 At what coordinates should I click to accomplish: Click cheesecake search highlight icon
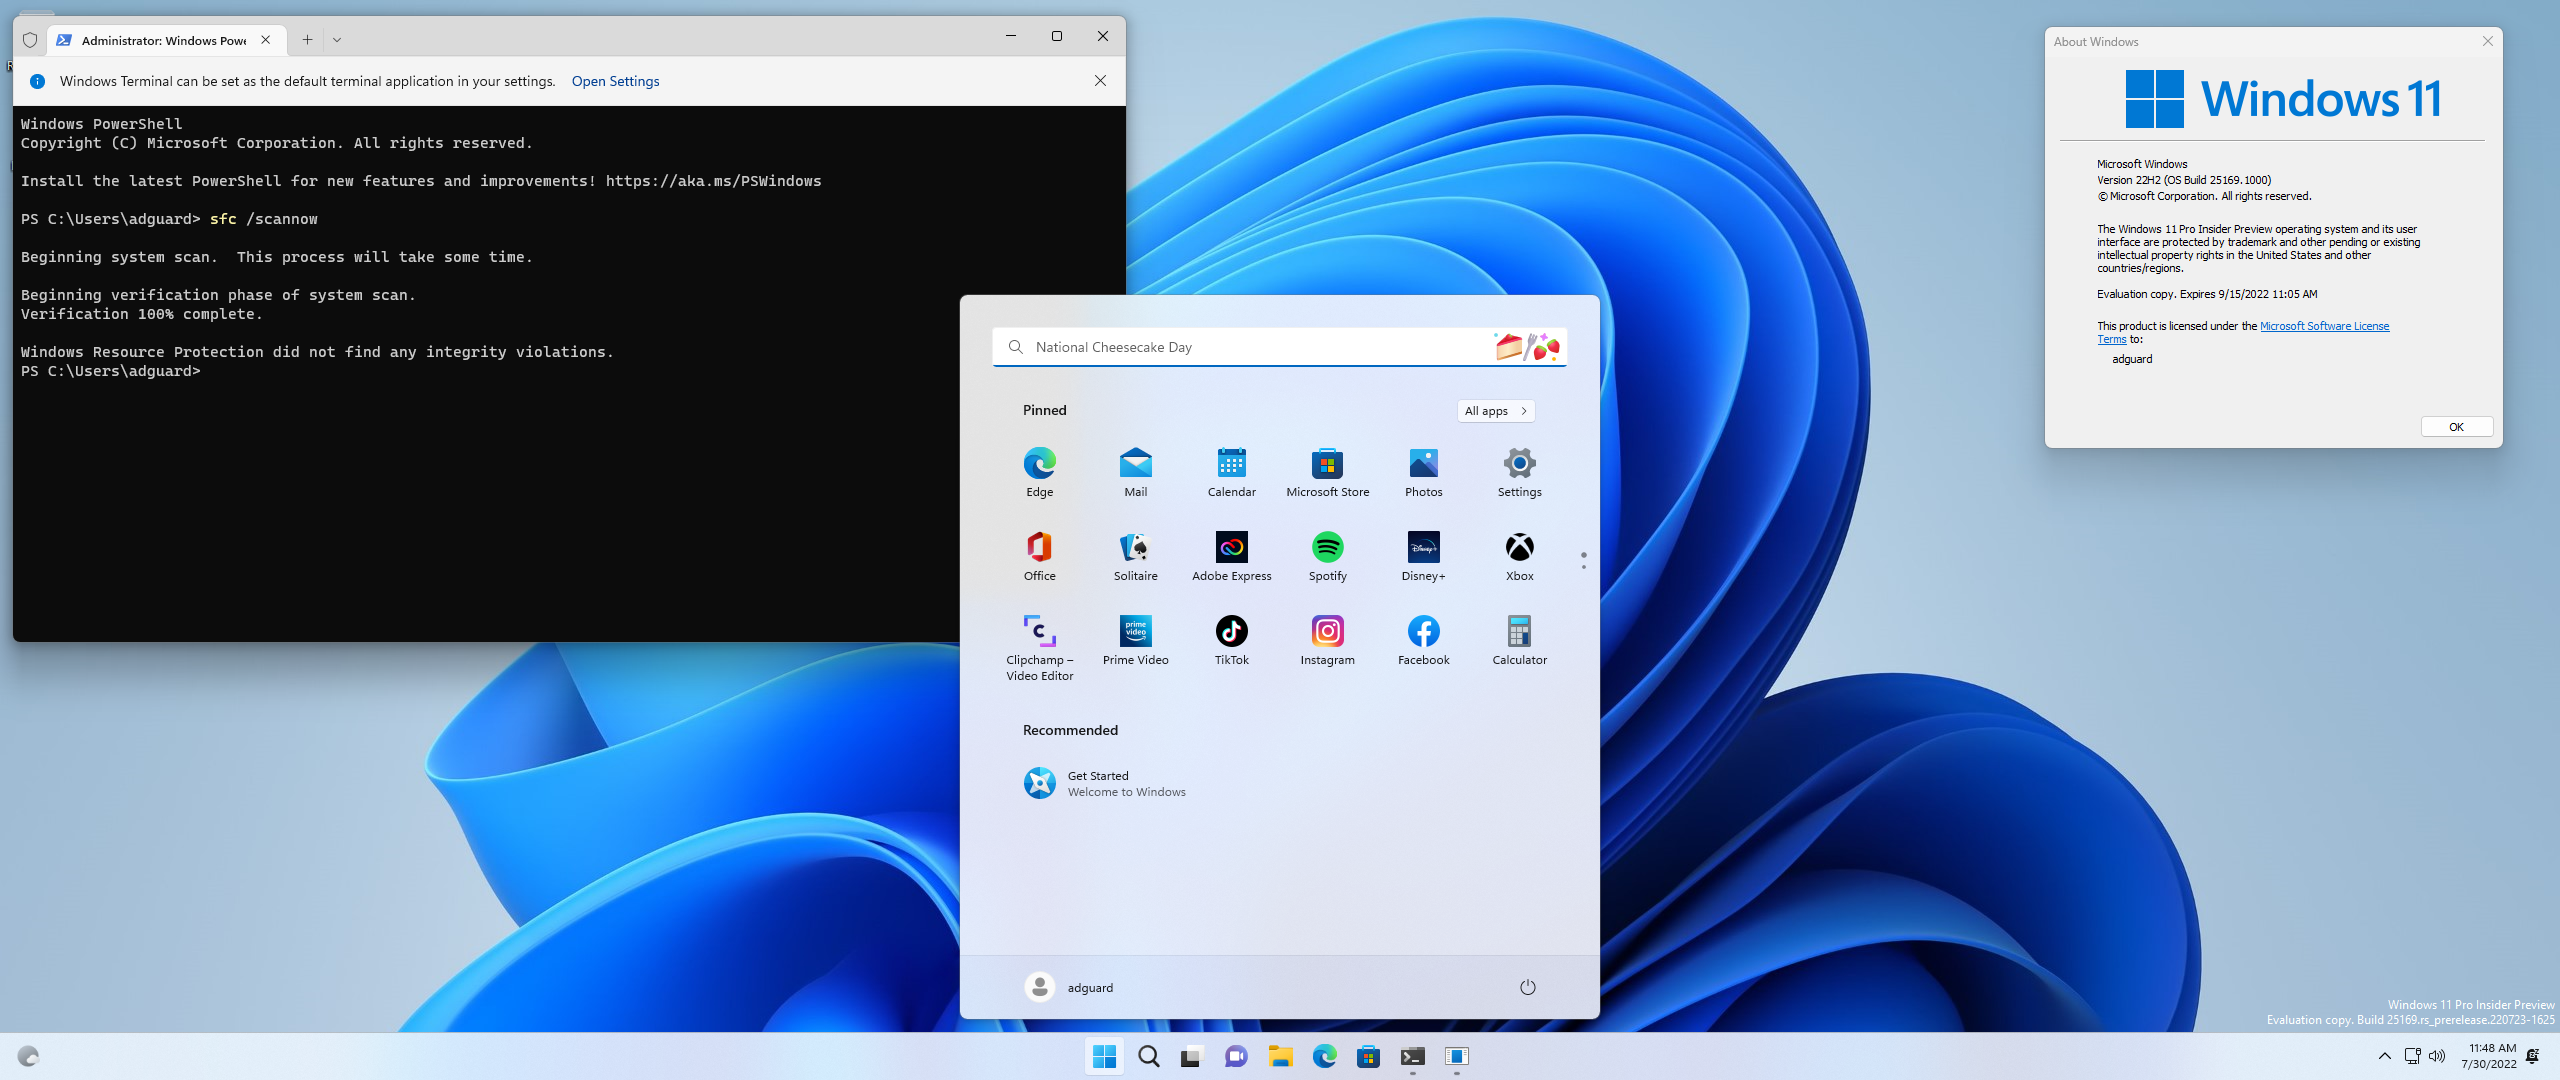click(1527, 347)
